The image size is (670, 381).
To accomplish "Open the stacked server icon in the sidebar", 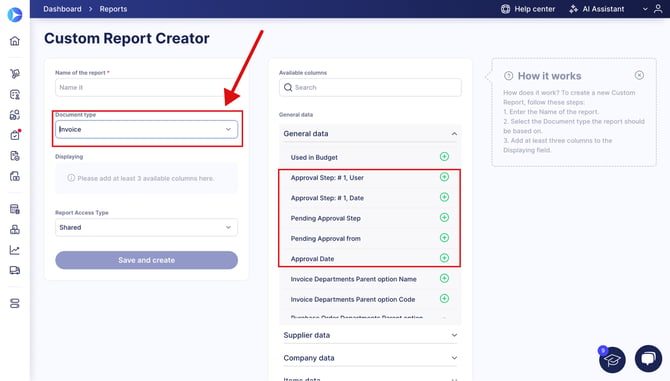I will (x=15, y=303).
